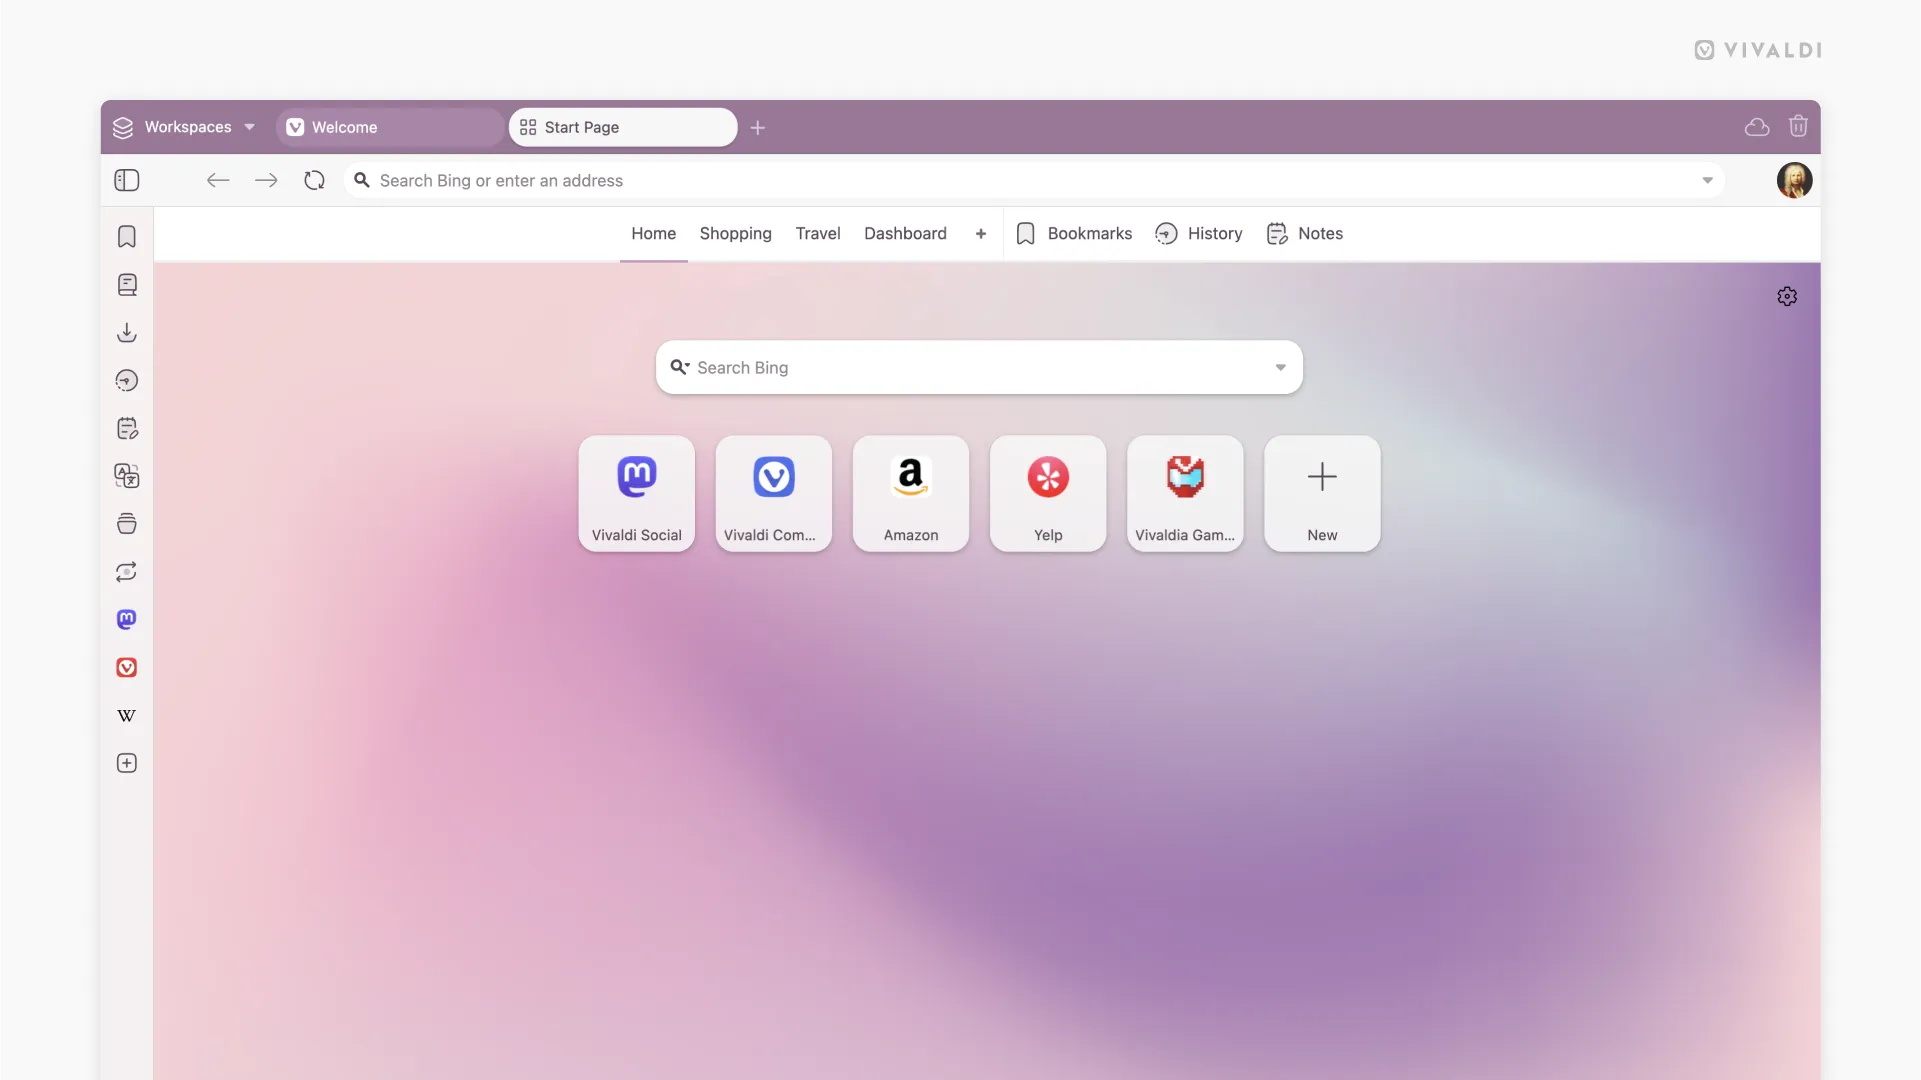
Task: Open the Bookmarks panel icon
Action: tap(127, 236)
